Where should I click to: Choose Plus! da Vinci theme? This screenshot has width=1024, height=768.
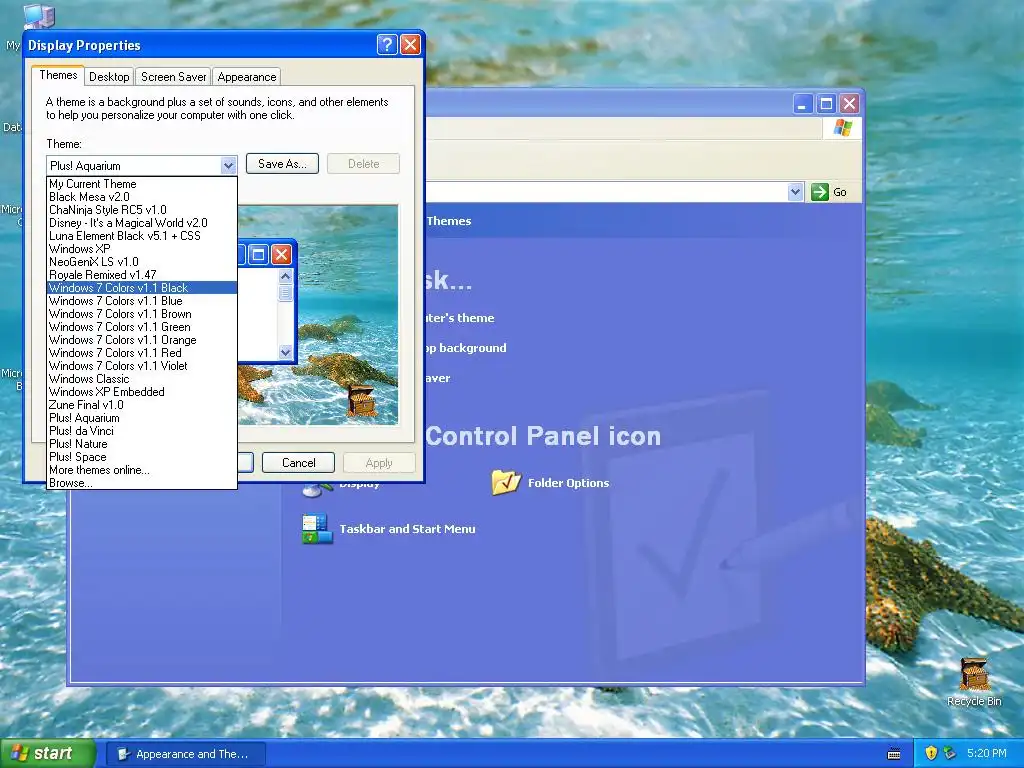142,431
